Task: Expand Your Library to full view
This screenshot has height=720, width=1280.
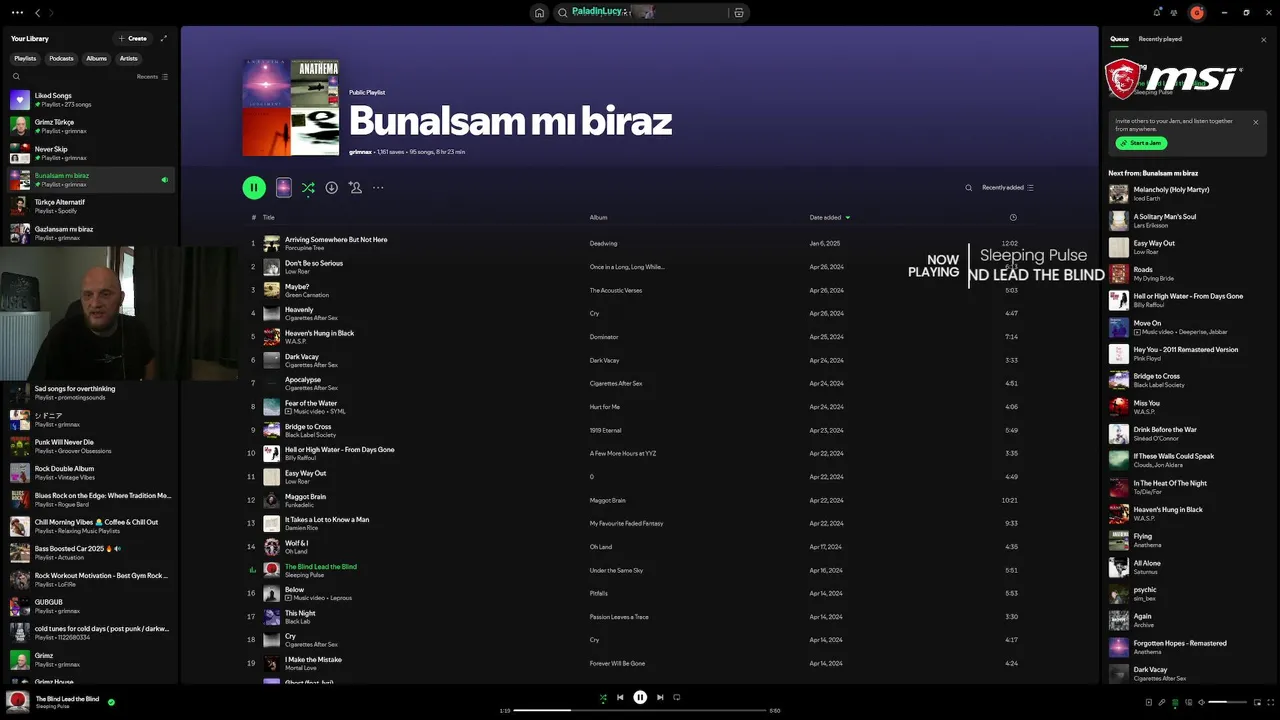Action: (x=164, y=38)
